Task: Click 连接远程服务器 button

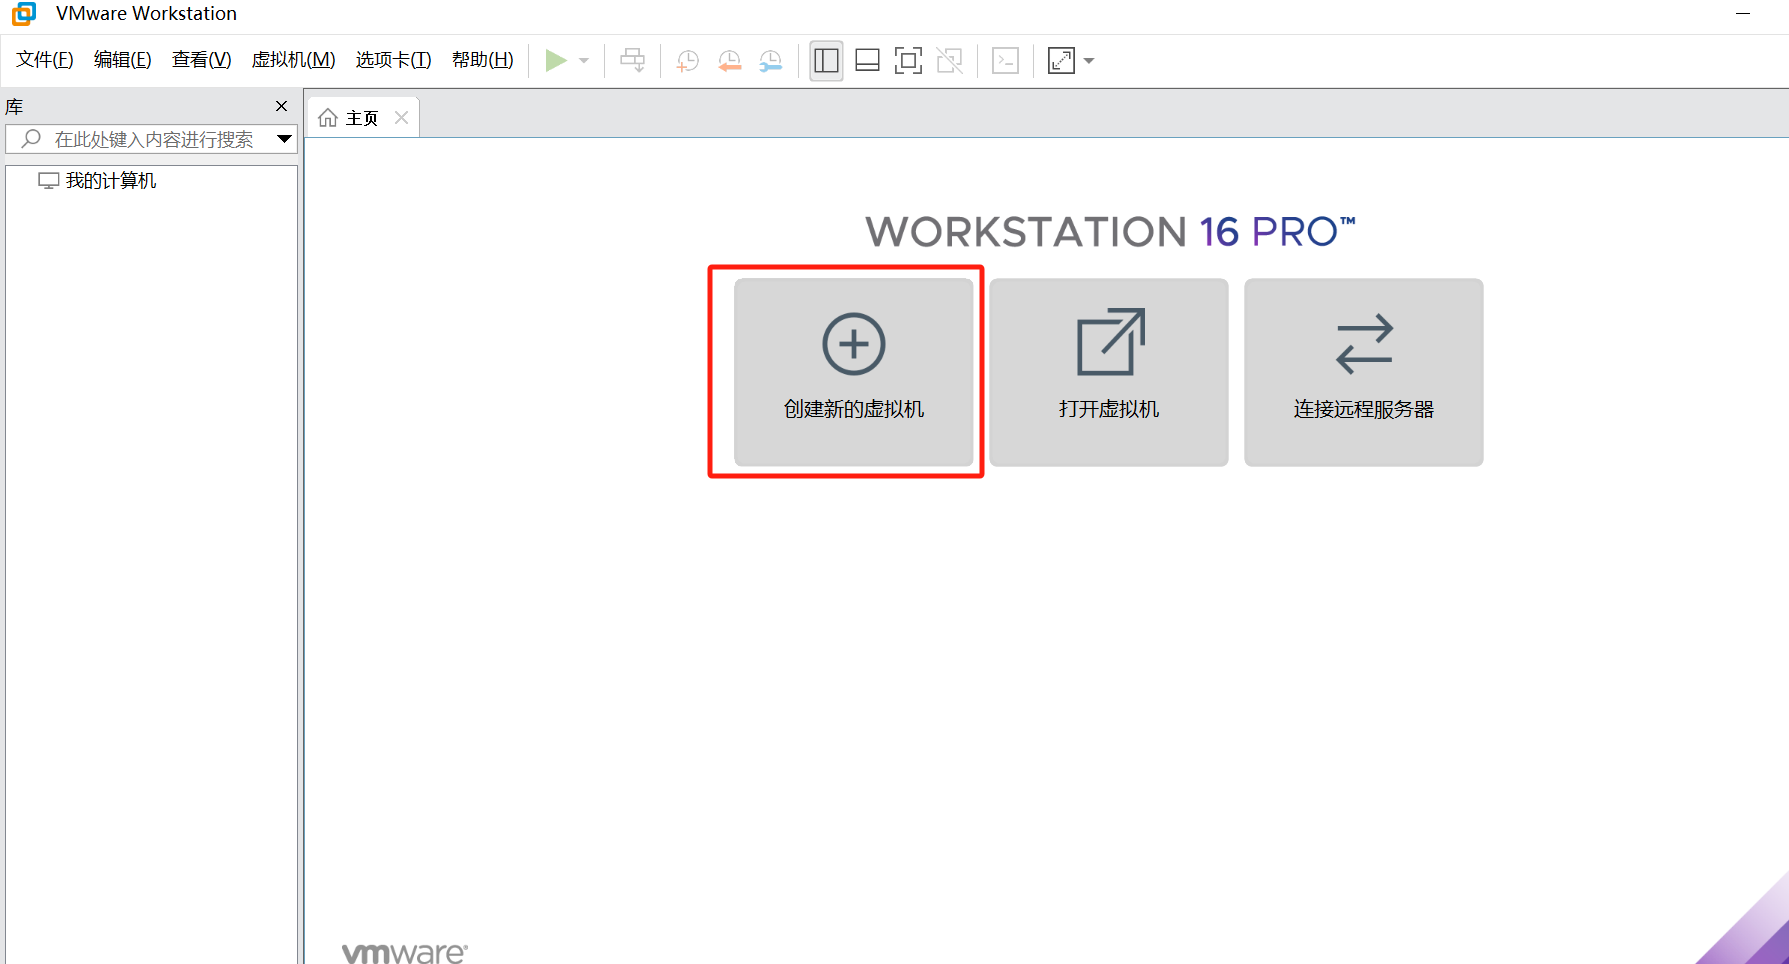Action: [1364, 372]
